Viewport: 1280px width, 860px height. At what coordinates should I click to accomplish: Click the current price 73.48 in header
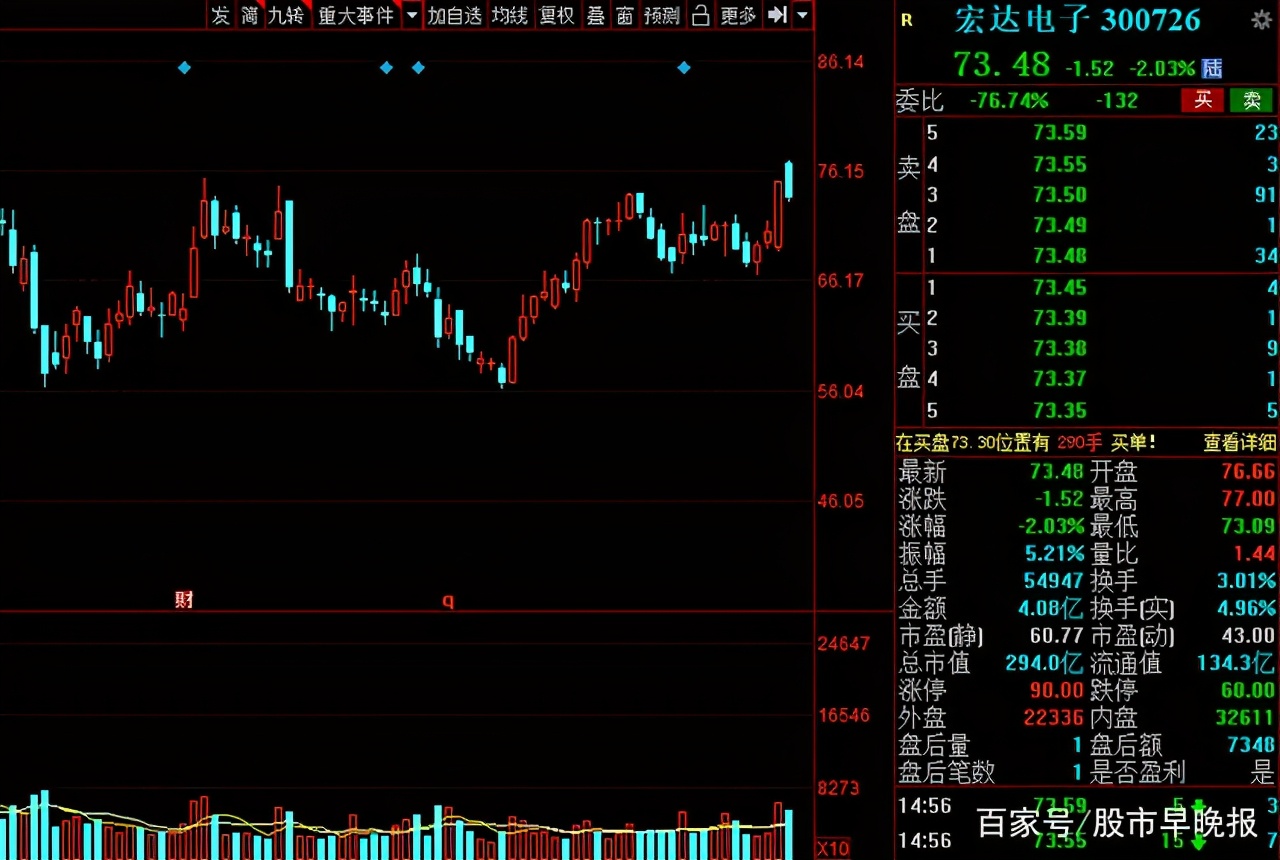tap(1001, 65)
